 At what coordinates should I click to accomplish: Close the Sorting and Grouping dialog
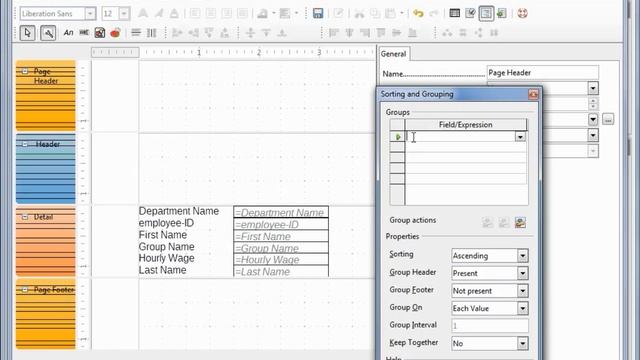pyautogui.click(x=533, y=94)
